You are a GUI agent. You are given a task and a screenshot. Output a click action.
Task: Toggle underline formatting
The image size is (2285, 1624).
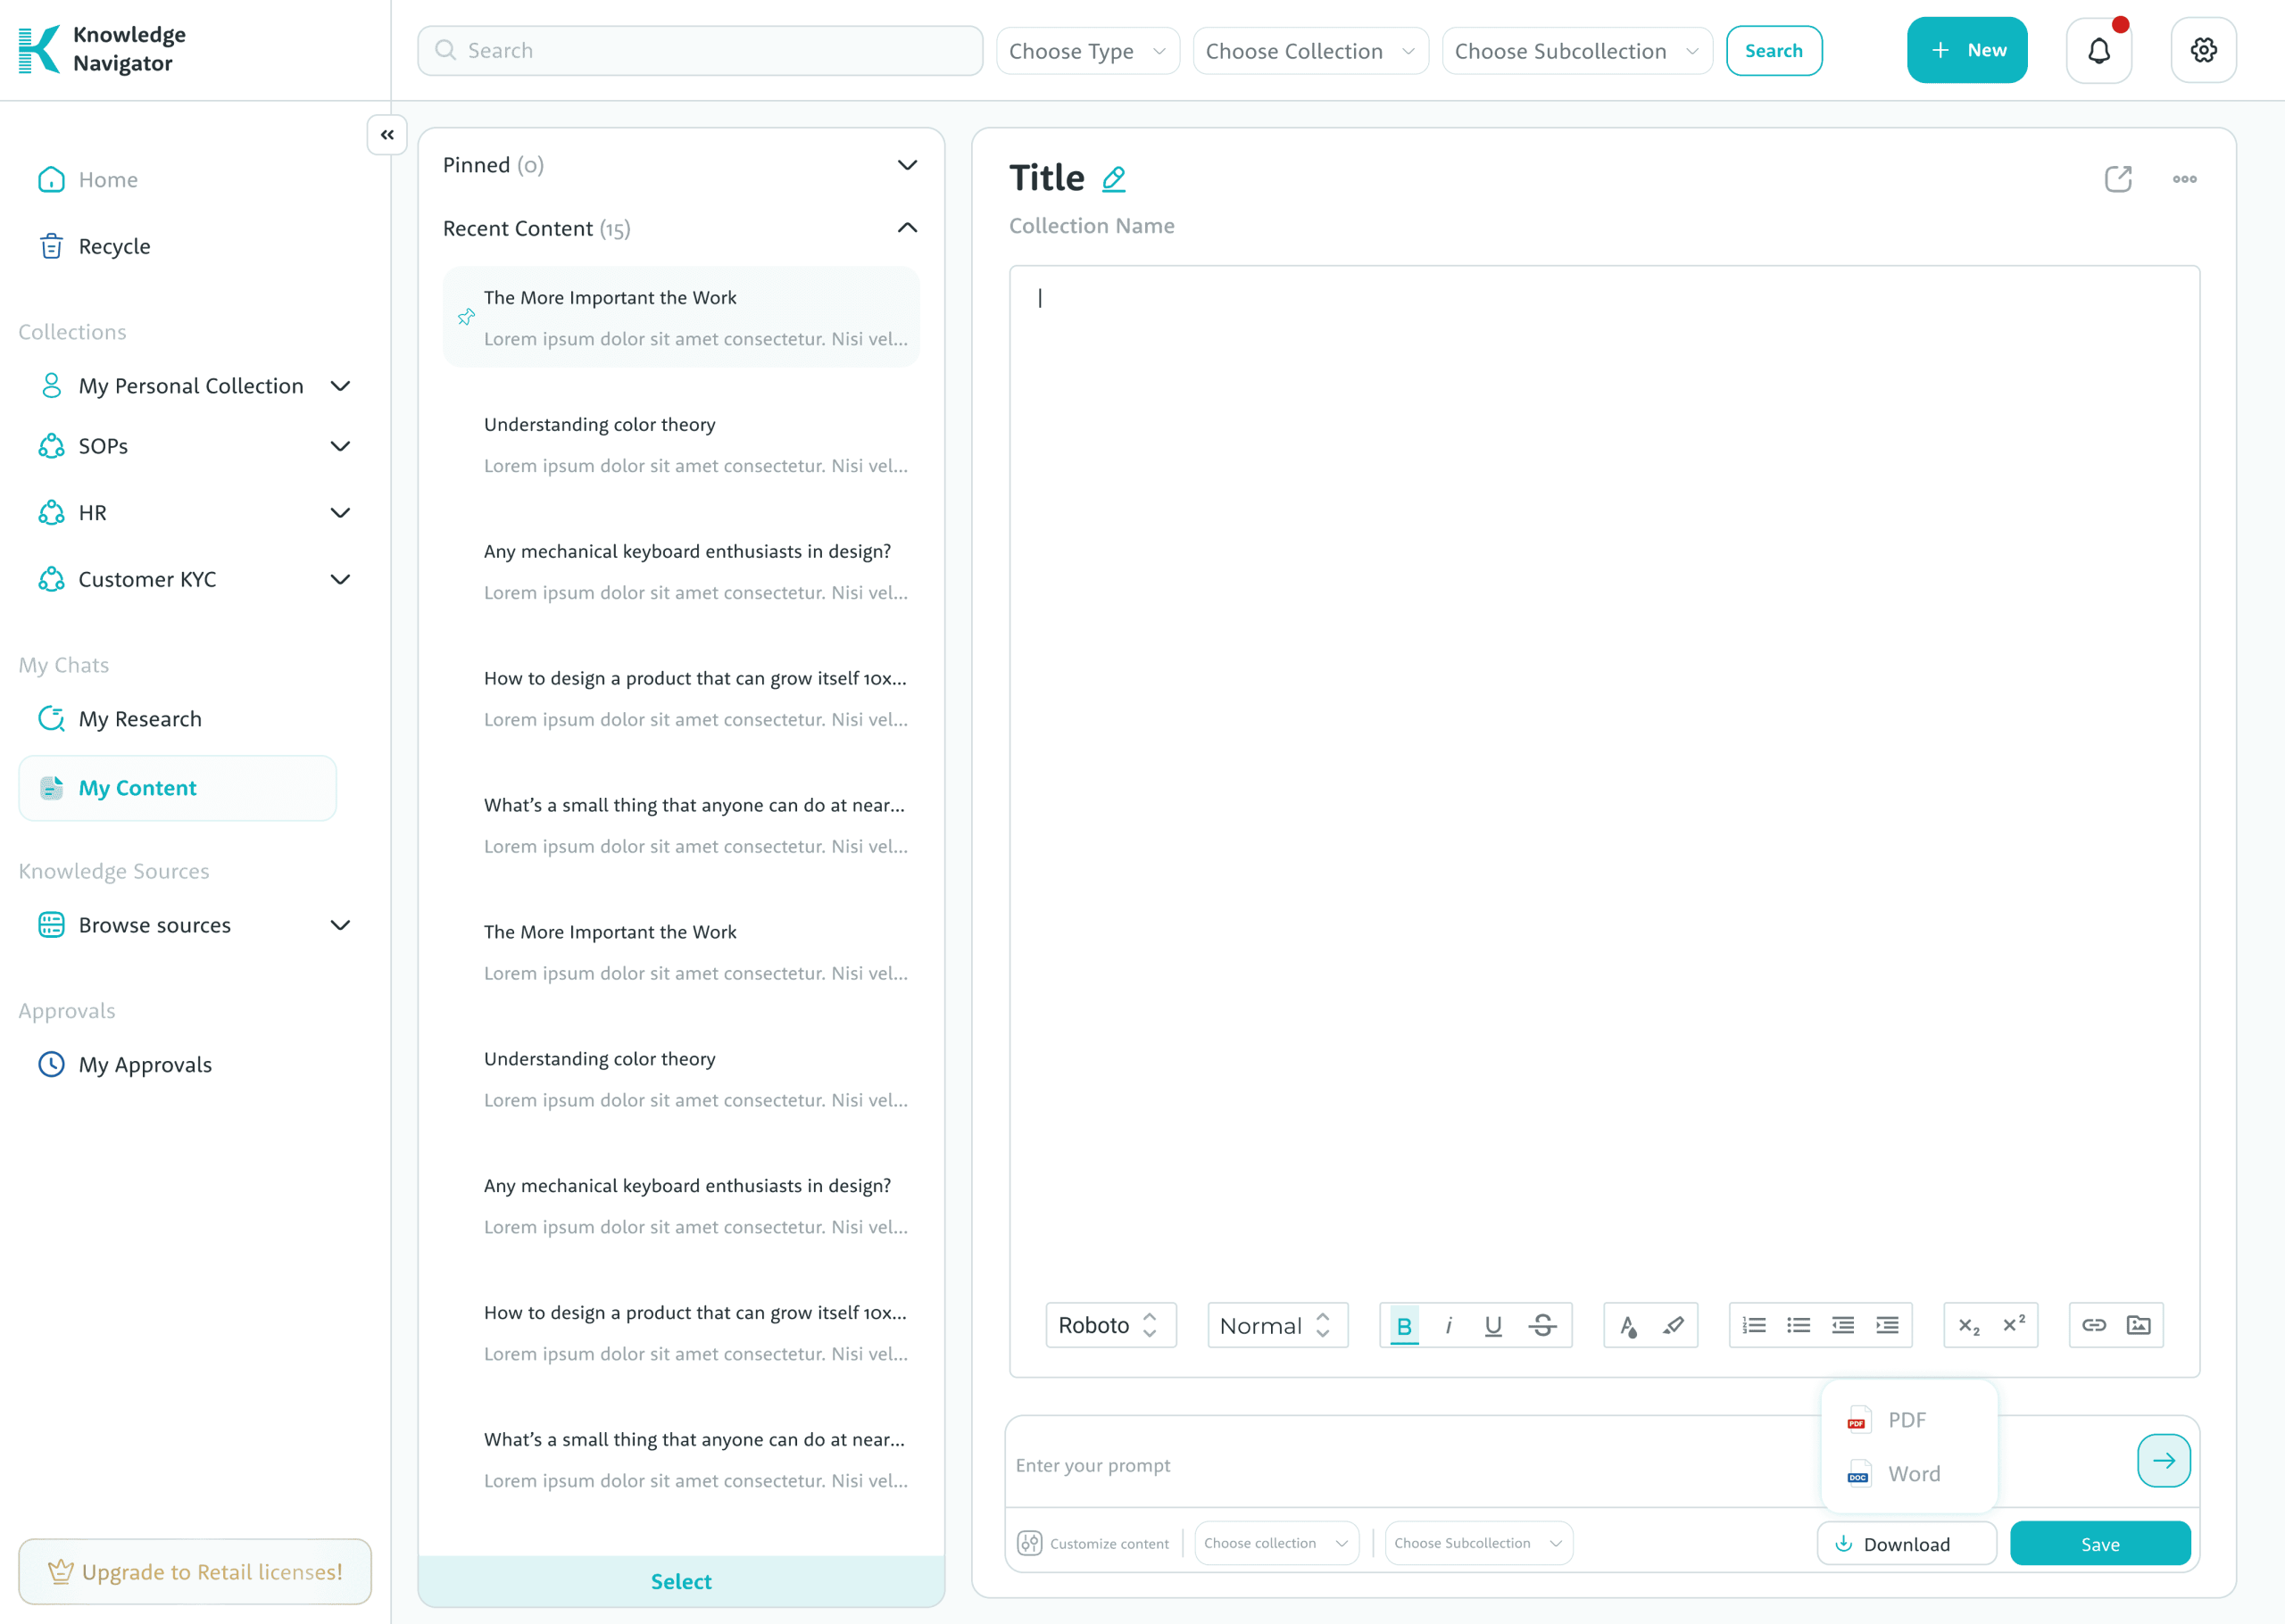pyautogui.click(x=1493, y=1325)
